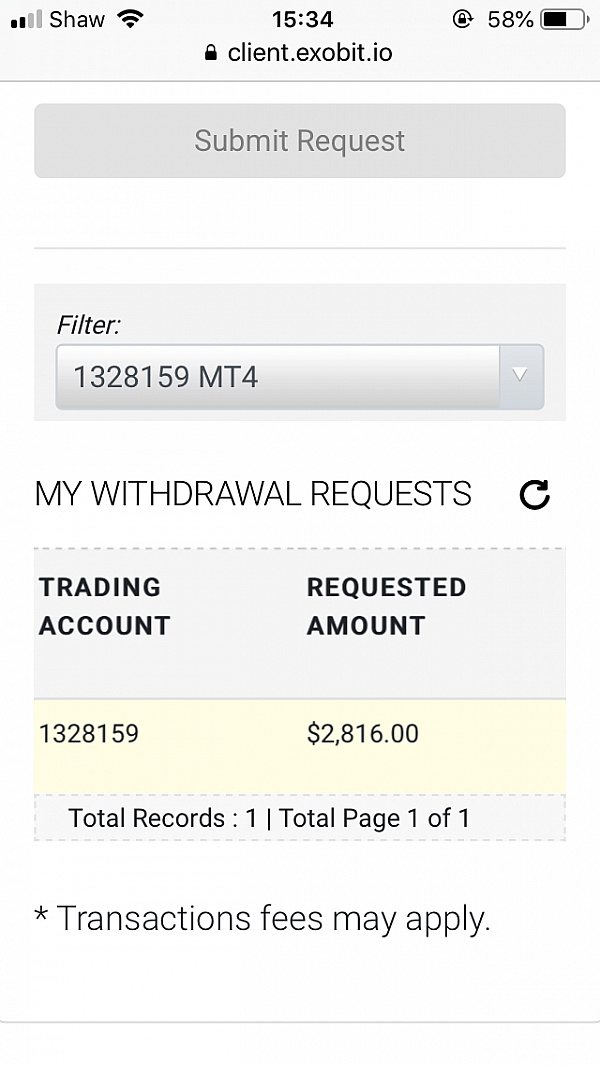600x1065 pixels.
Task: Select the 1328159 trading account cell
Action: tap(89, 734)
